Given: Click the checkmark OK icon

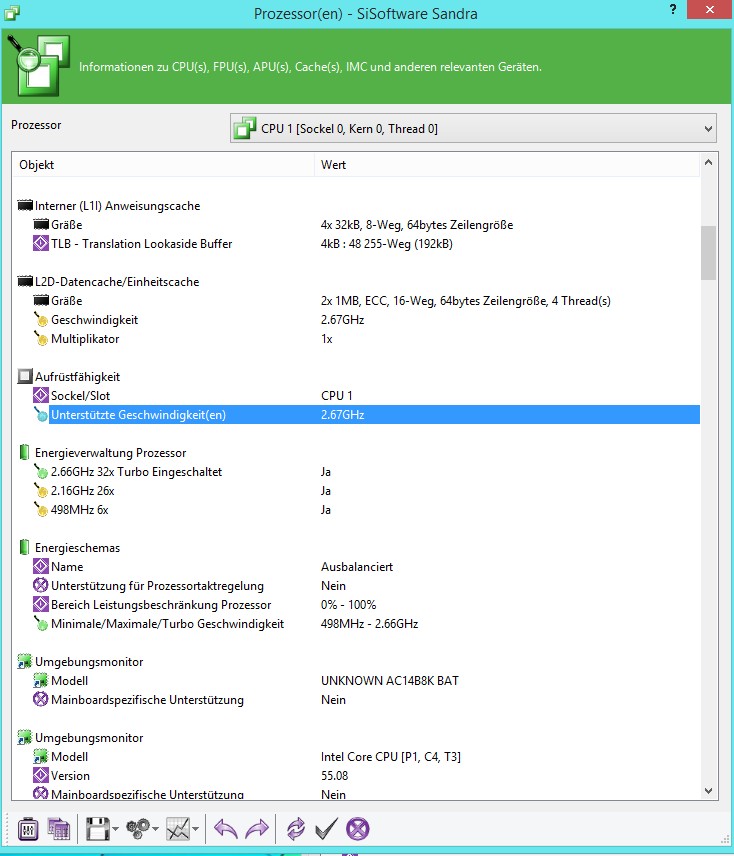Looking at the screenshot, I should (x=326, y=829).
